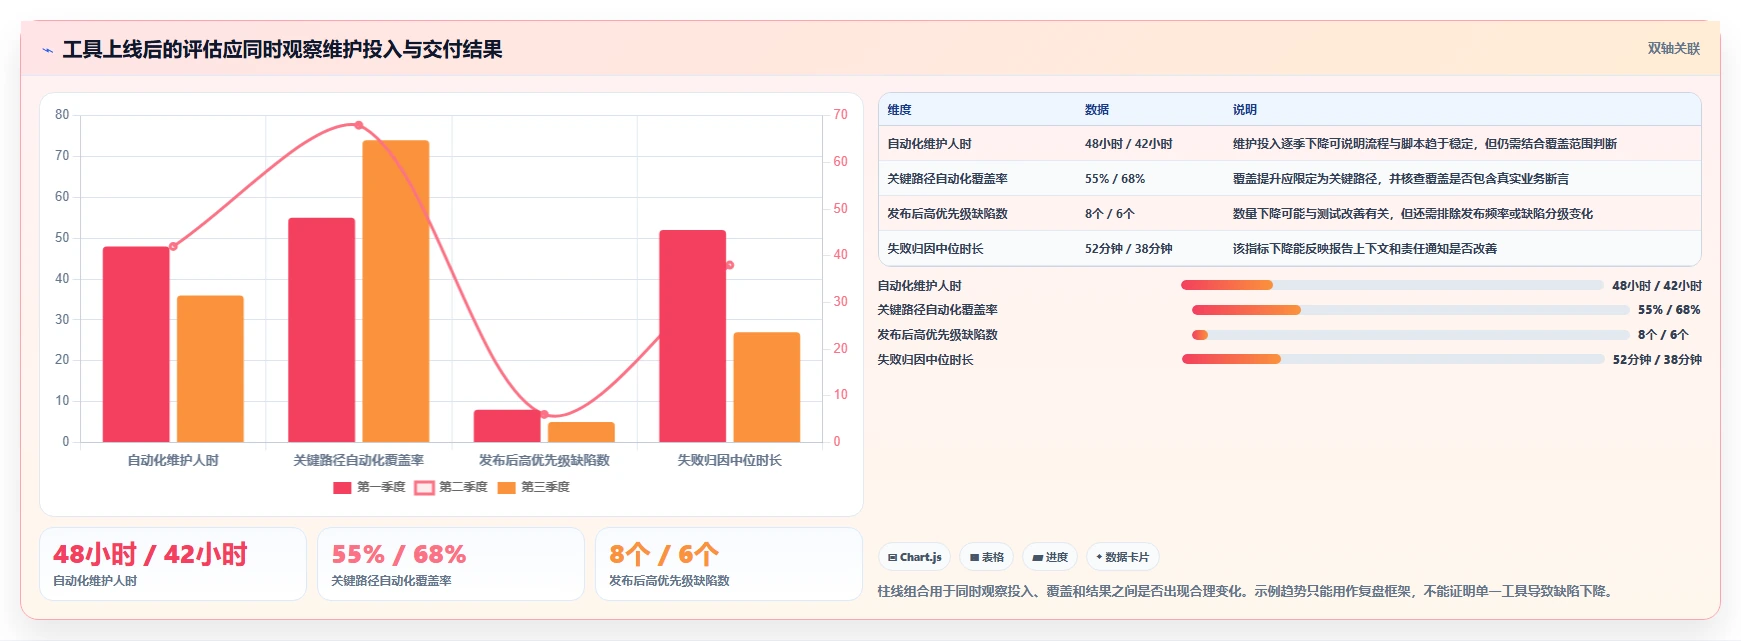Click the 双轴关联 tag in the header
Screen dimensions: 1741x641
tap(1673, 48)
